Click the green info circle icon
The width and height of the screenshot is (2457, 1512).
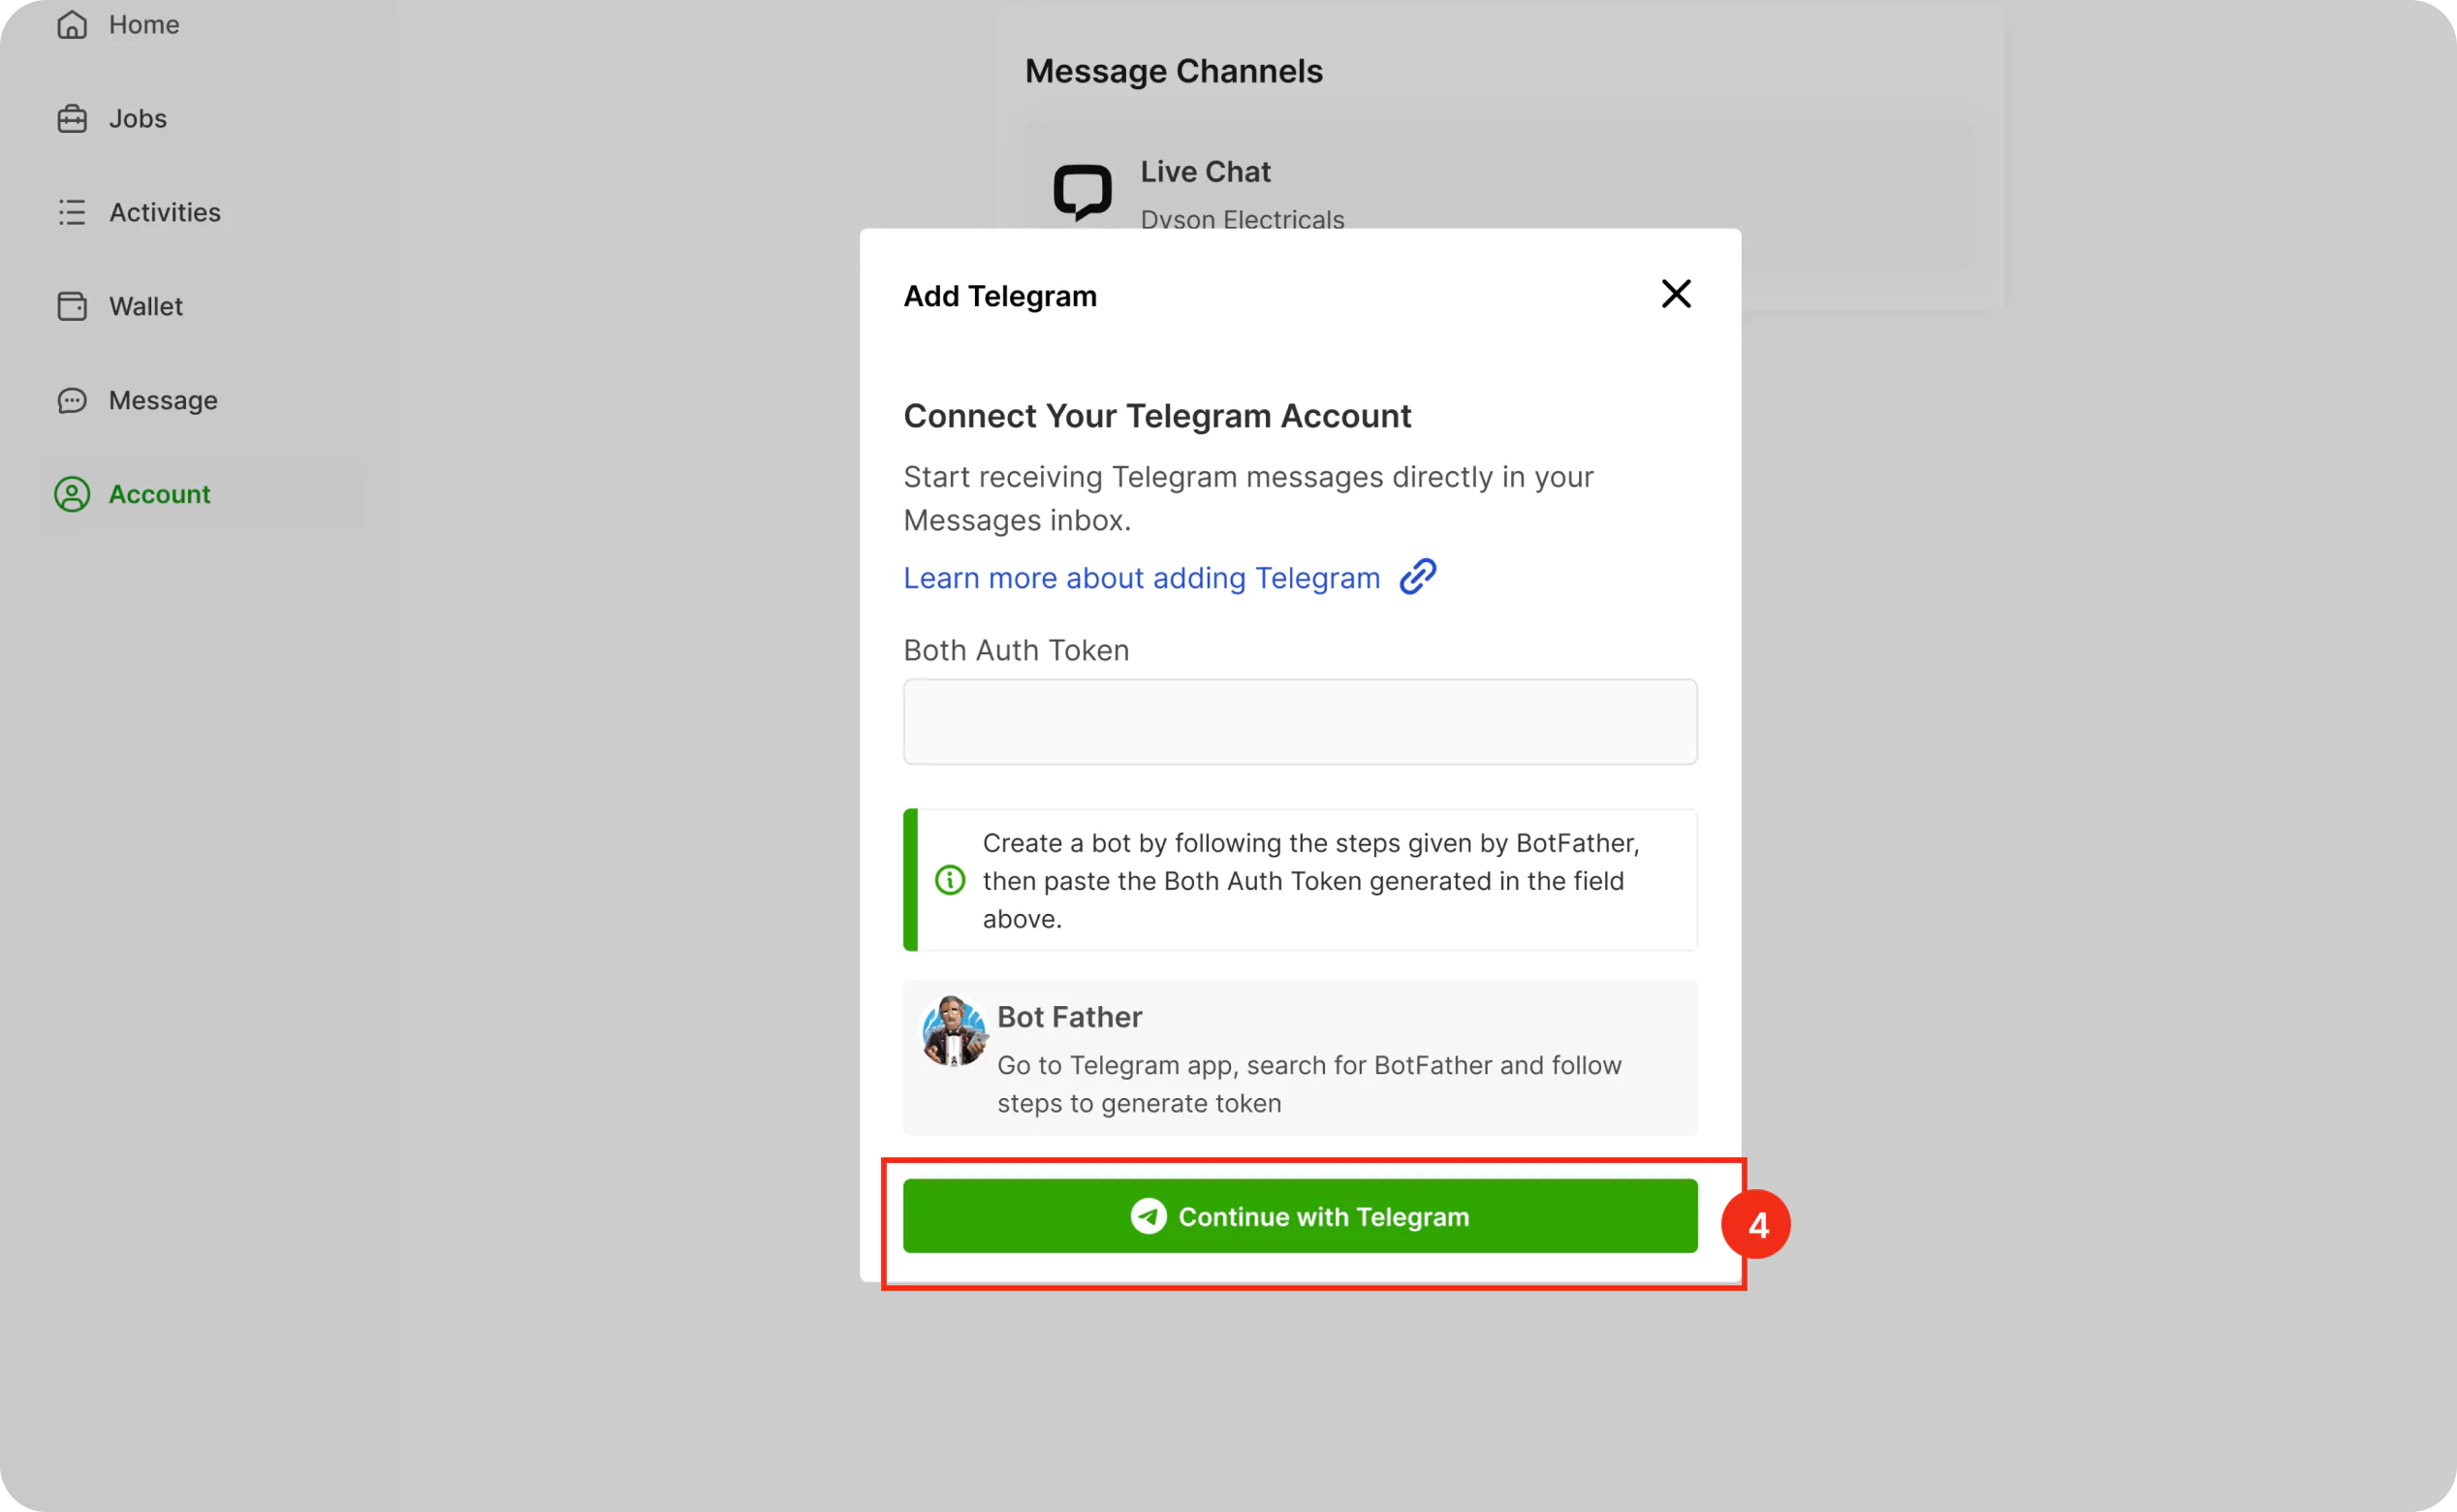949,880
